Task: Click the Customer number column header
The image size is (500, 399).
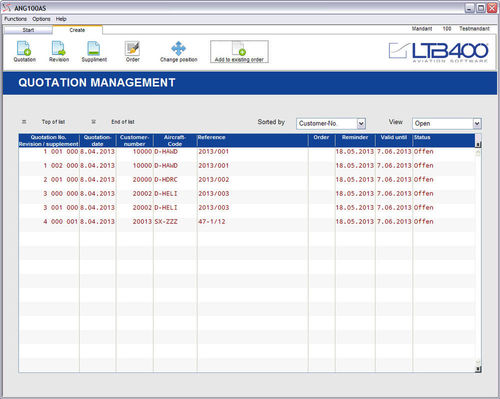Action: [x=134, y=141]
